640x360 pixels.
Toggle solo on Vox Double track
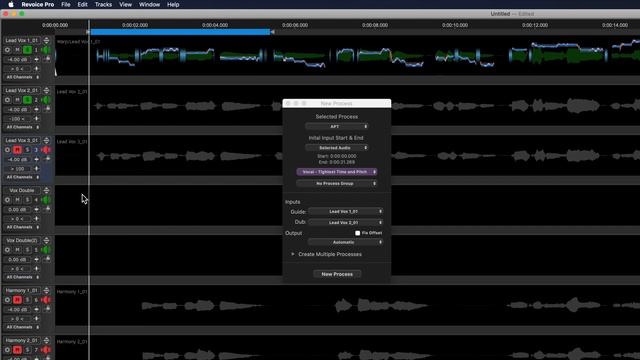pos(27,200)
